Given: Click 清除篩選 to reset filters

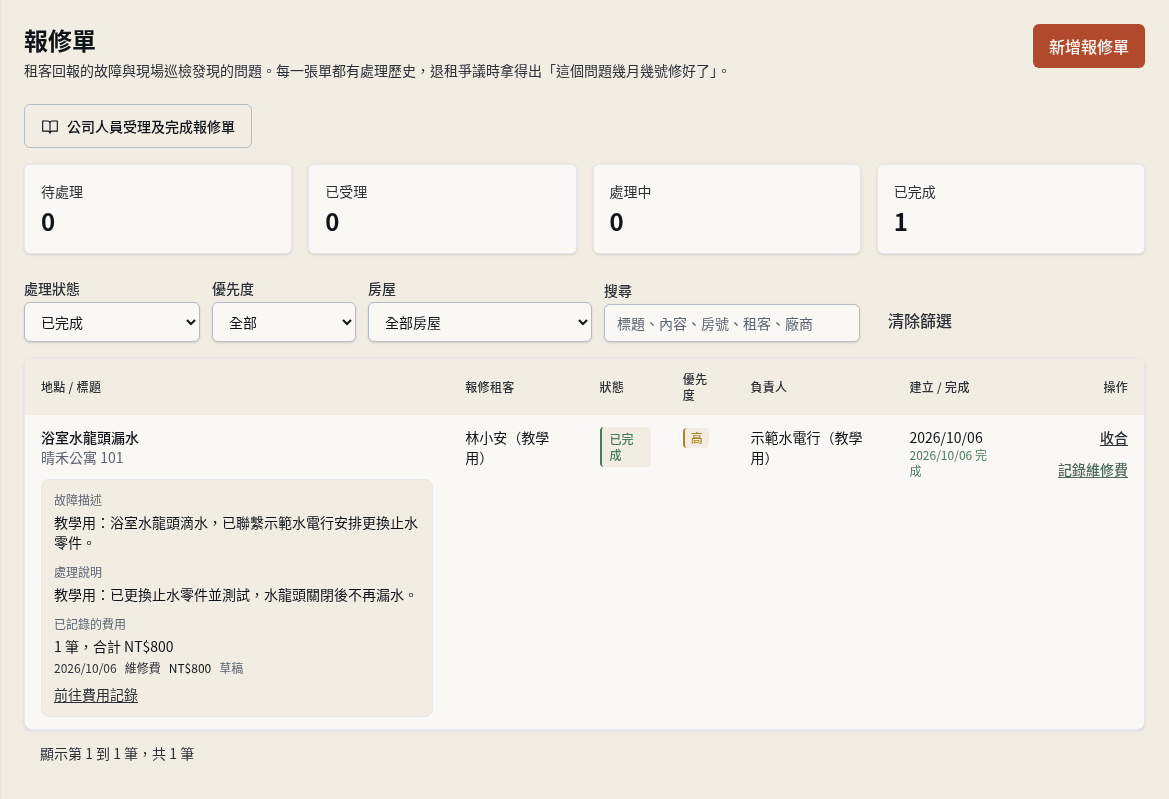Looking at the screenshot, I should point(920,321).
